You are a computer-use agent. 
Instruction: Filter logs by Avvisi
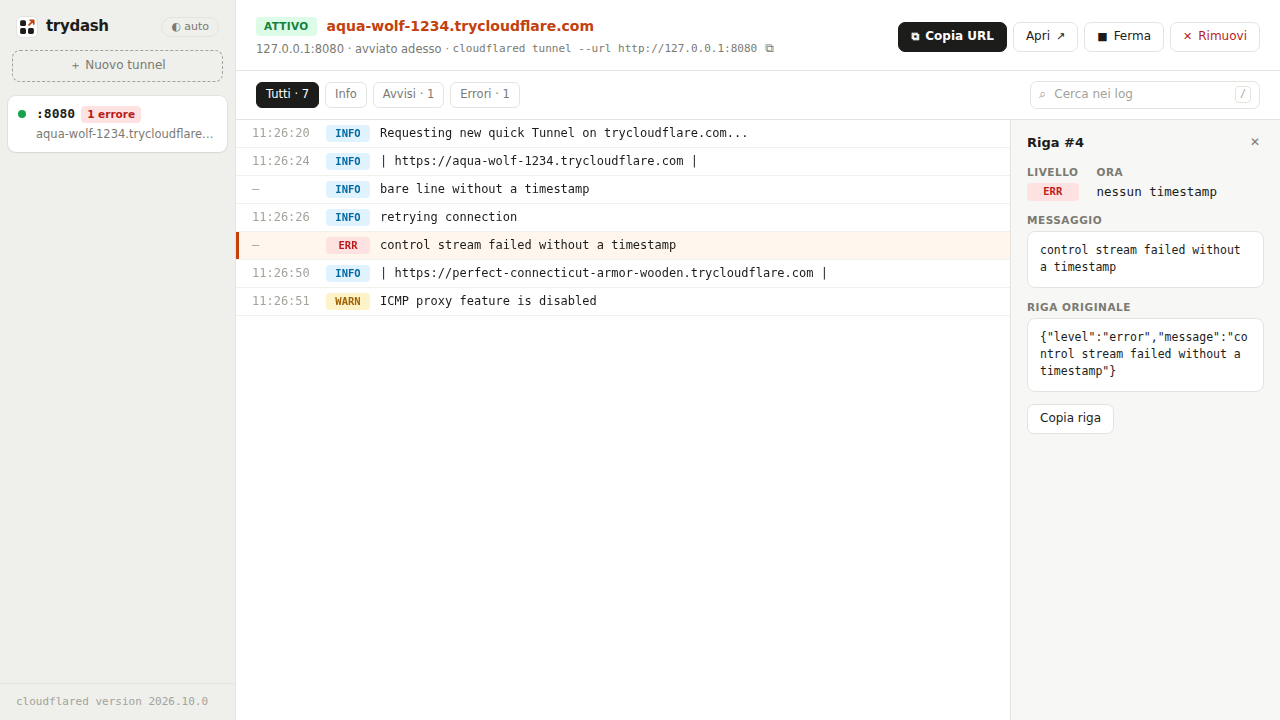pos(408,95)
